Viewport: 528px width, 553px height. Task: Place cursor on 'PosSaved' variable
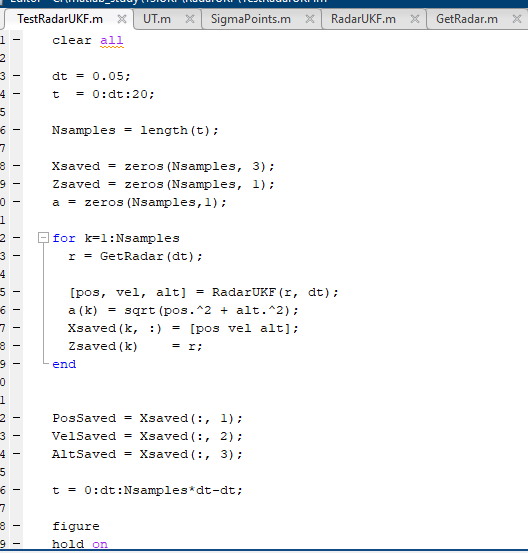point(84,418)
